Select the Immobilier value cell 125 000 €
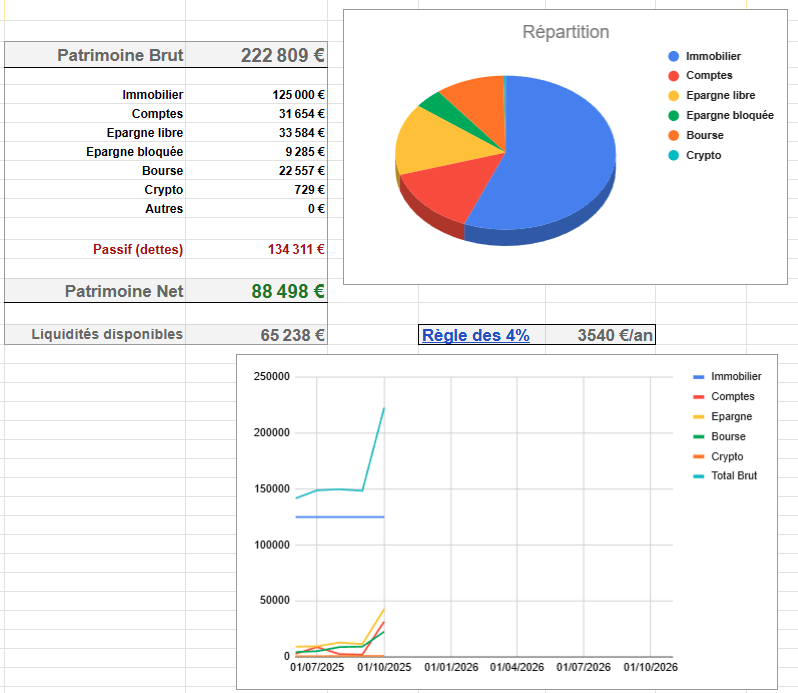 click(x=298, y=94)
